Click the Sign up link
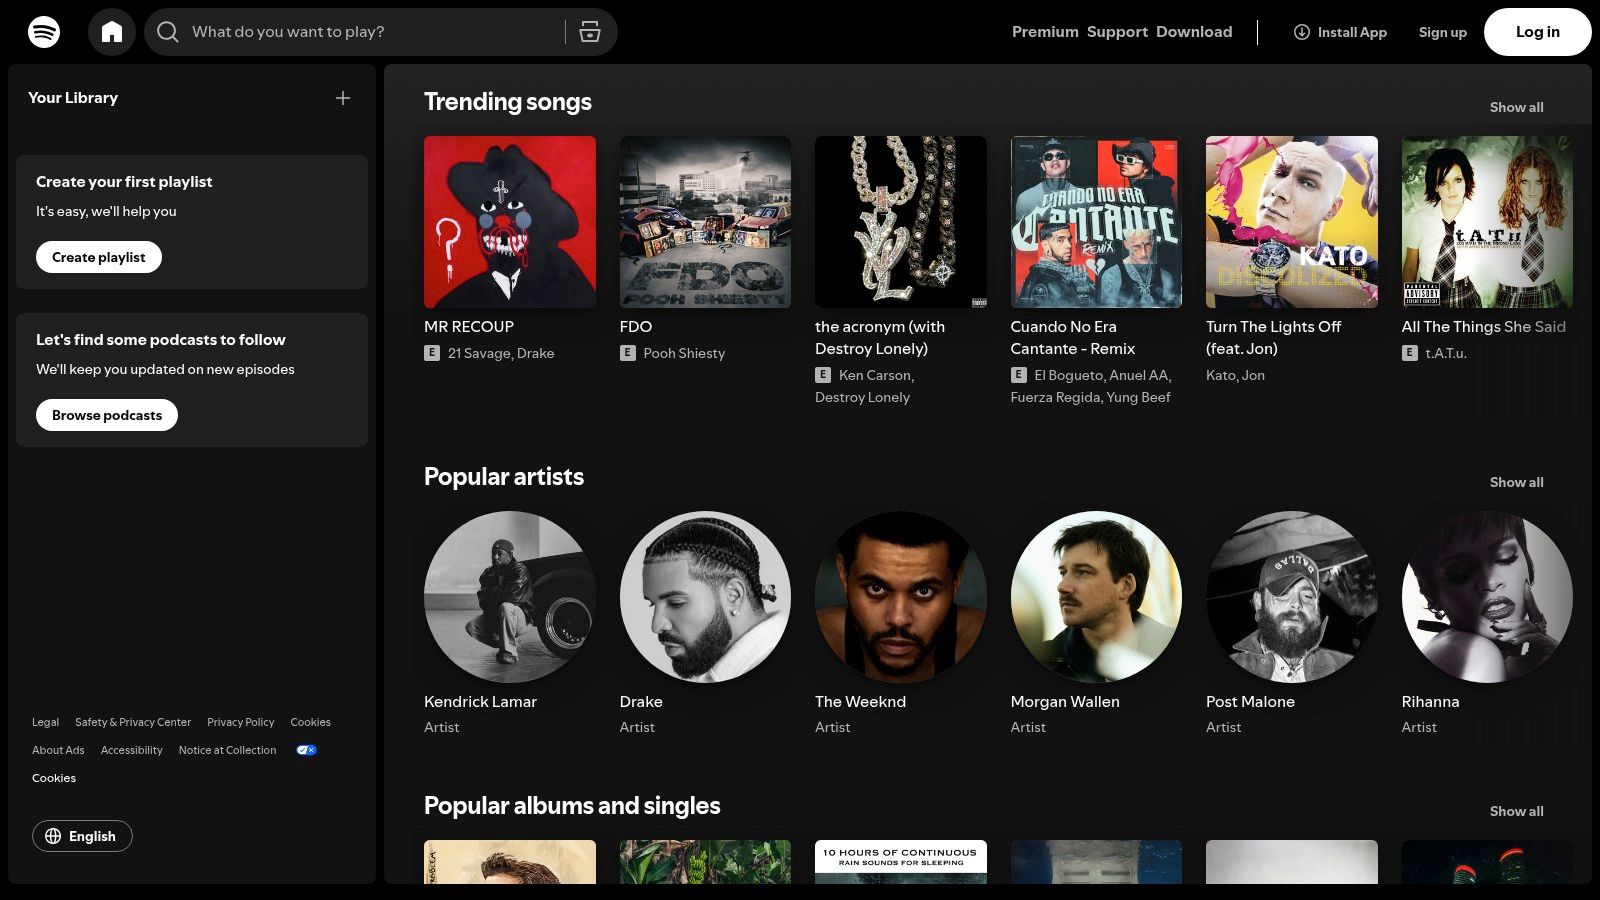The image size is (1600, 900). tap(1442, 31)
